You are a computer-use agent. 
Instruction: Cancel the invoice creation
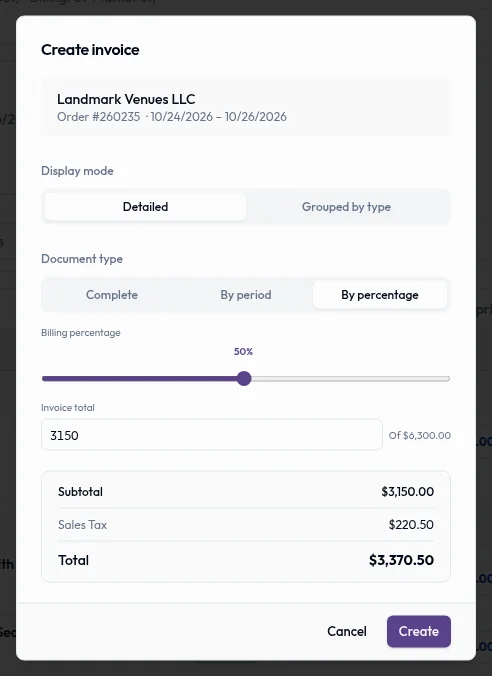347,631
